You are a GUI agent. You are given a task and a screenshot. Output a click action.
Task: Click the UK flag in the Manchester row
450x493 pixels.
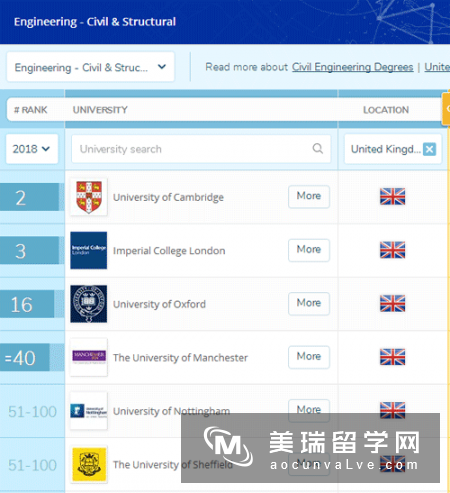[393, 357]
